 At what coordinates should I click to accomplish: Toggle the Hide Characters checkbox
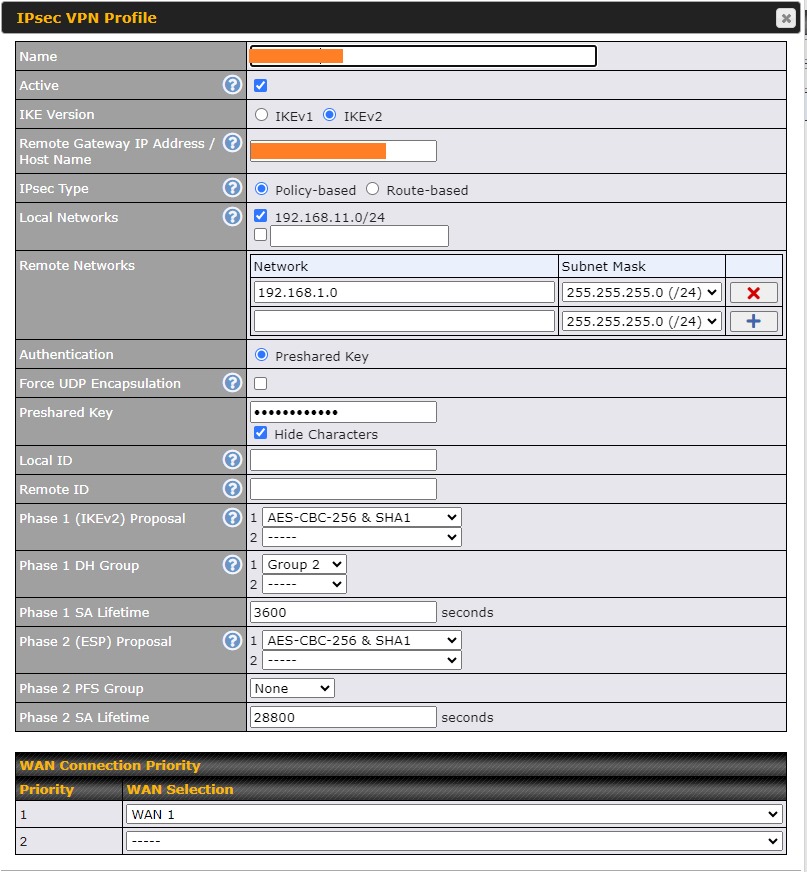tap(260, 433)
